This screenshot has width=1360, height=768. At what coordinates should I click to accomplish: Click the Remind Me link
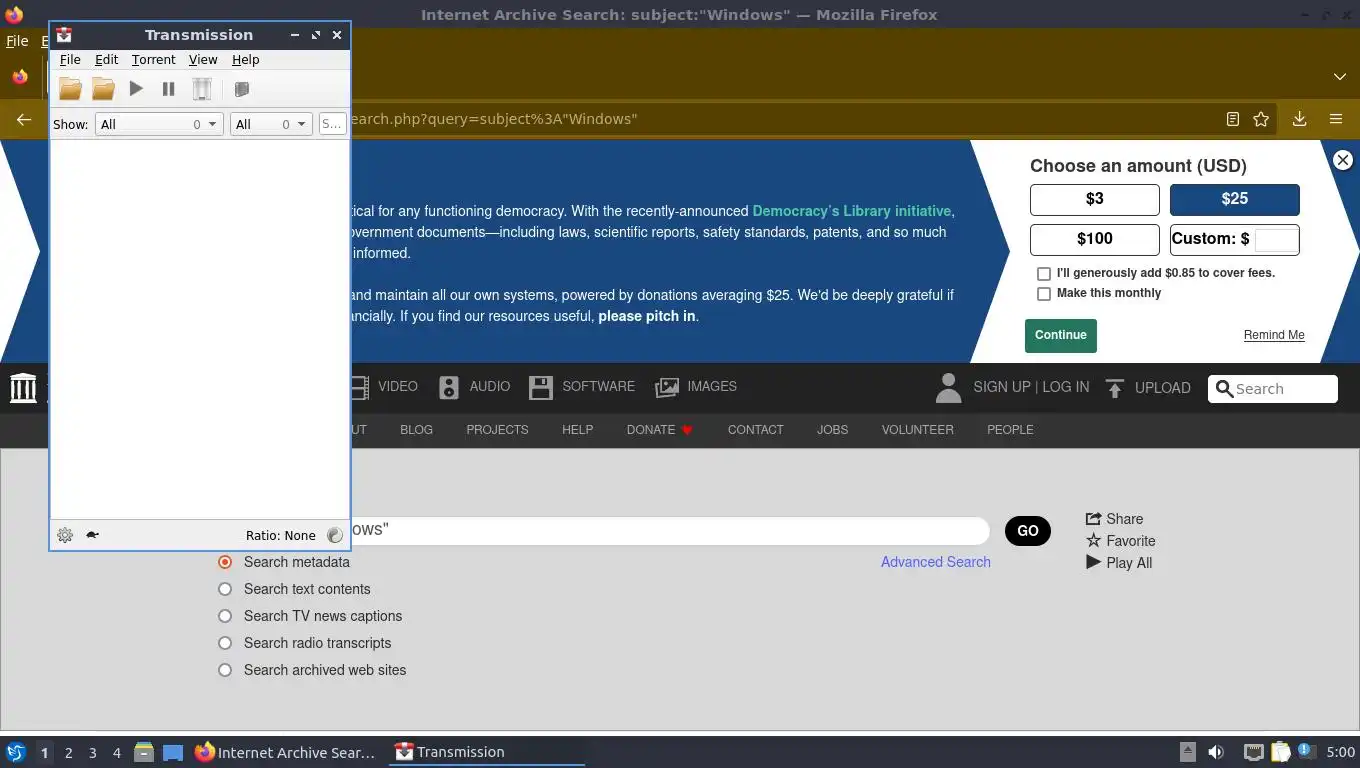tap(1274, 335)
